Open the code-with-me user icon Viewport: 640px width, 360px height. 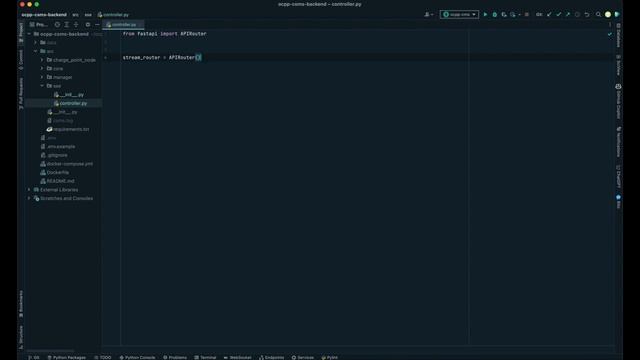pyautogui.click(x=429, y=14)
